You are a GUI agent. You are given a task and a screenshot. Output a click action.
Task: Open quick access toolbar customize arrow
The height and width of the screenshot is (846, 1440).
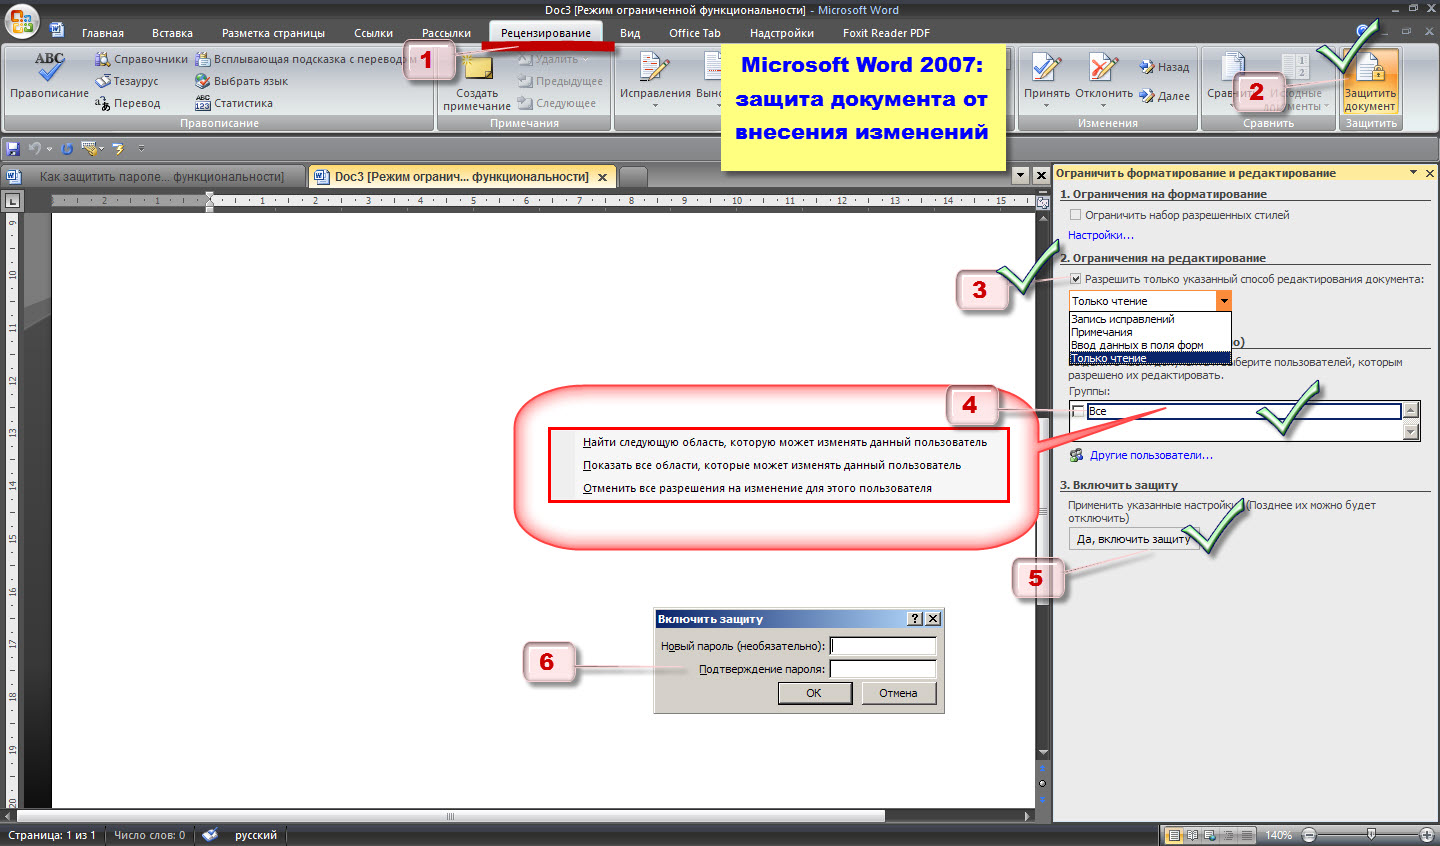point(141,148)
